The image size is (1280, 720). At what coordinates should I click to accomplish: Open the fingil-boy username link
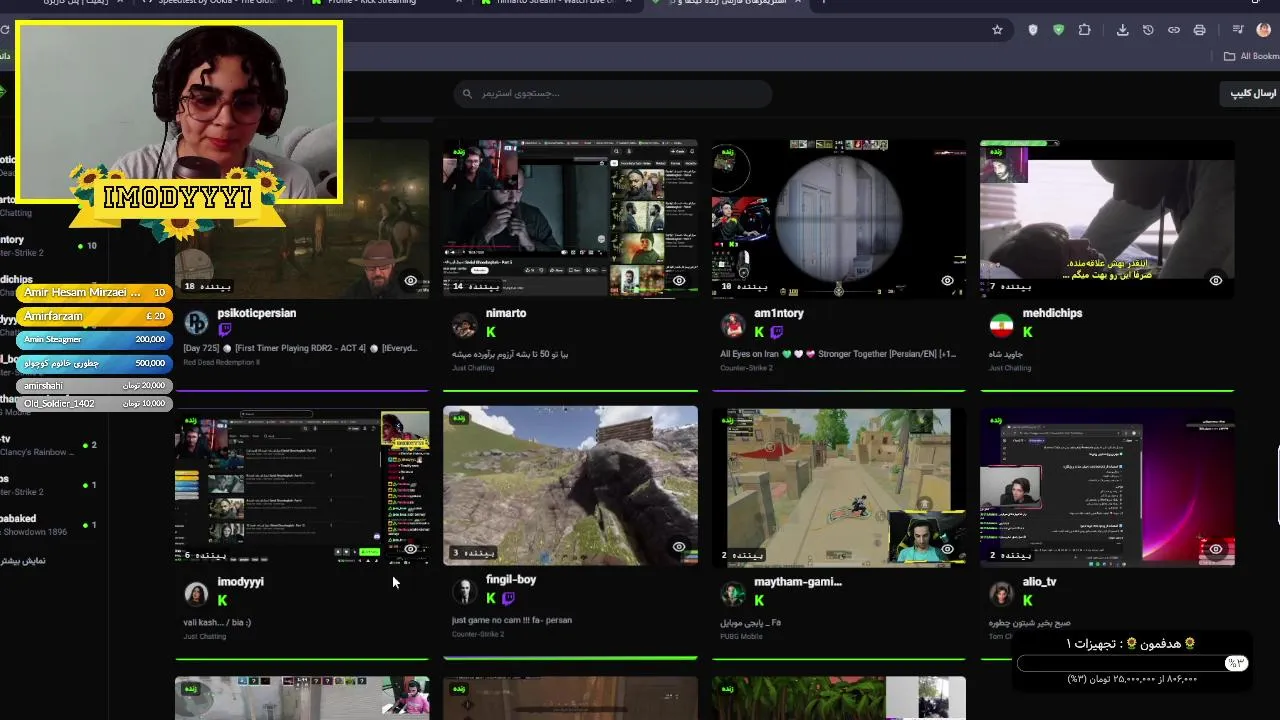(x=511, y=579)
